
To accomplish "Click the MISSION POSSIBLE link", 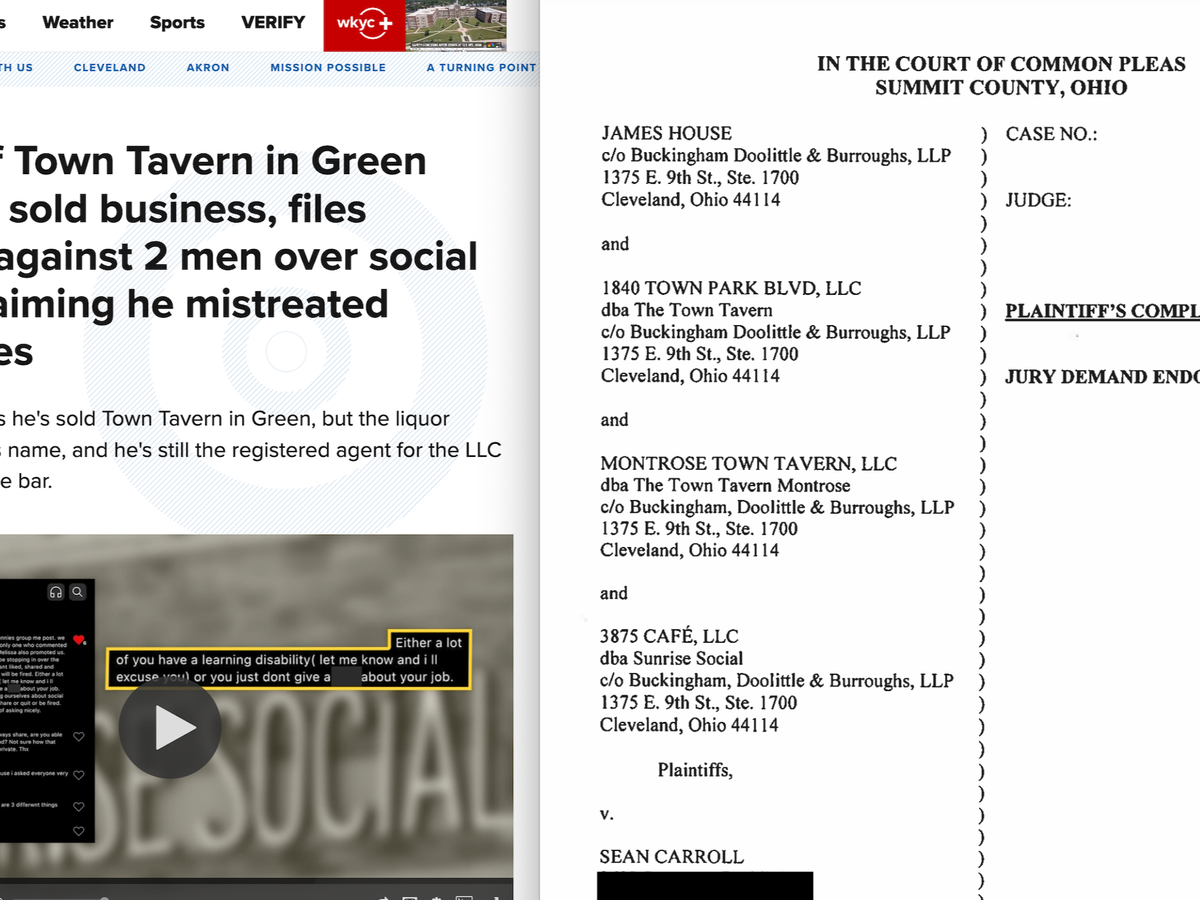I will tap(328, 67).
